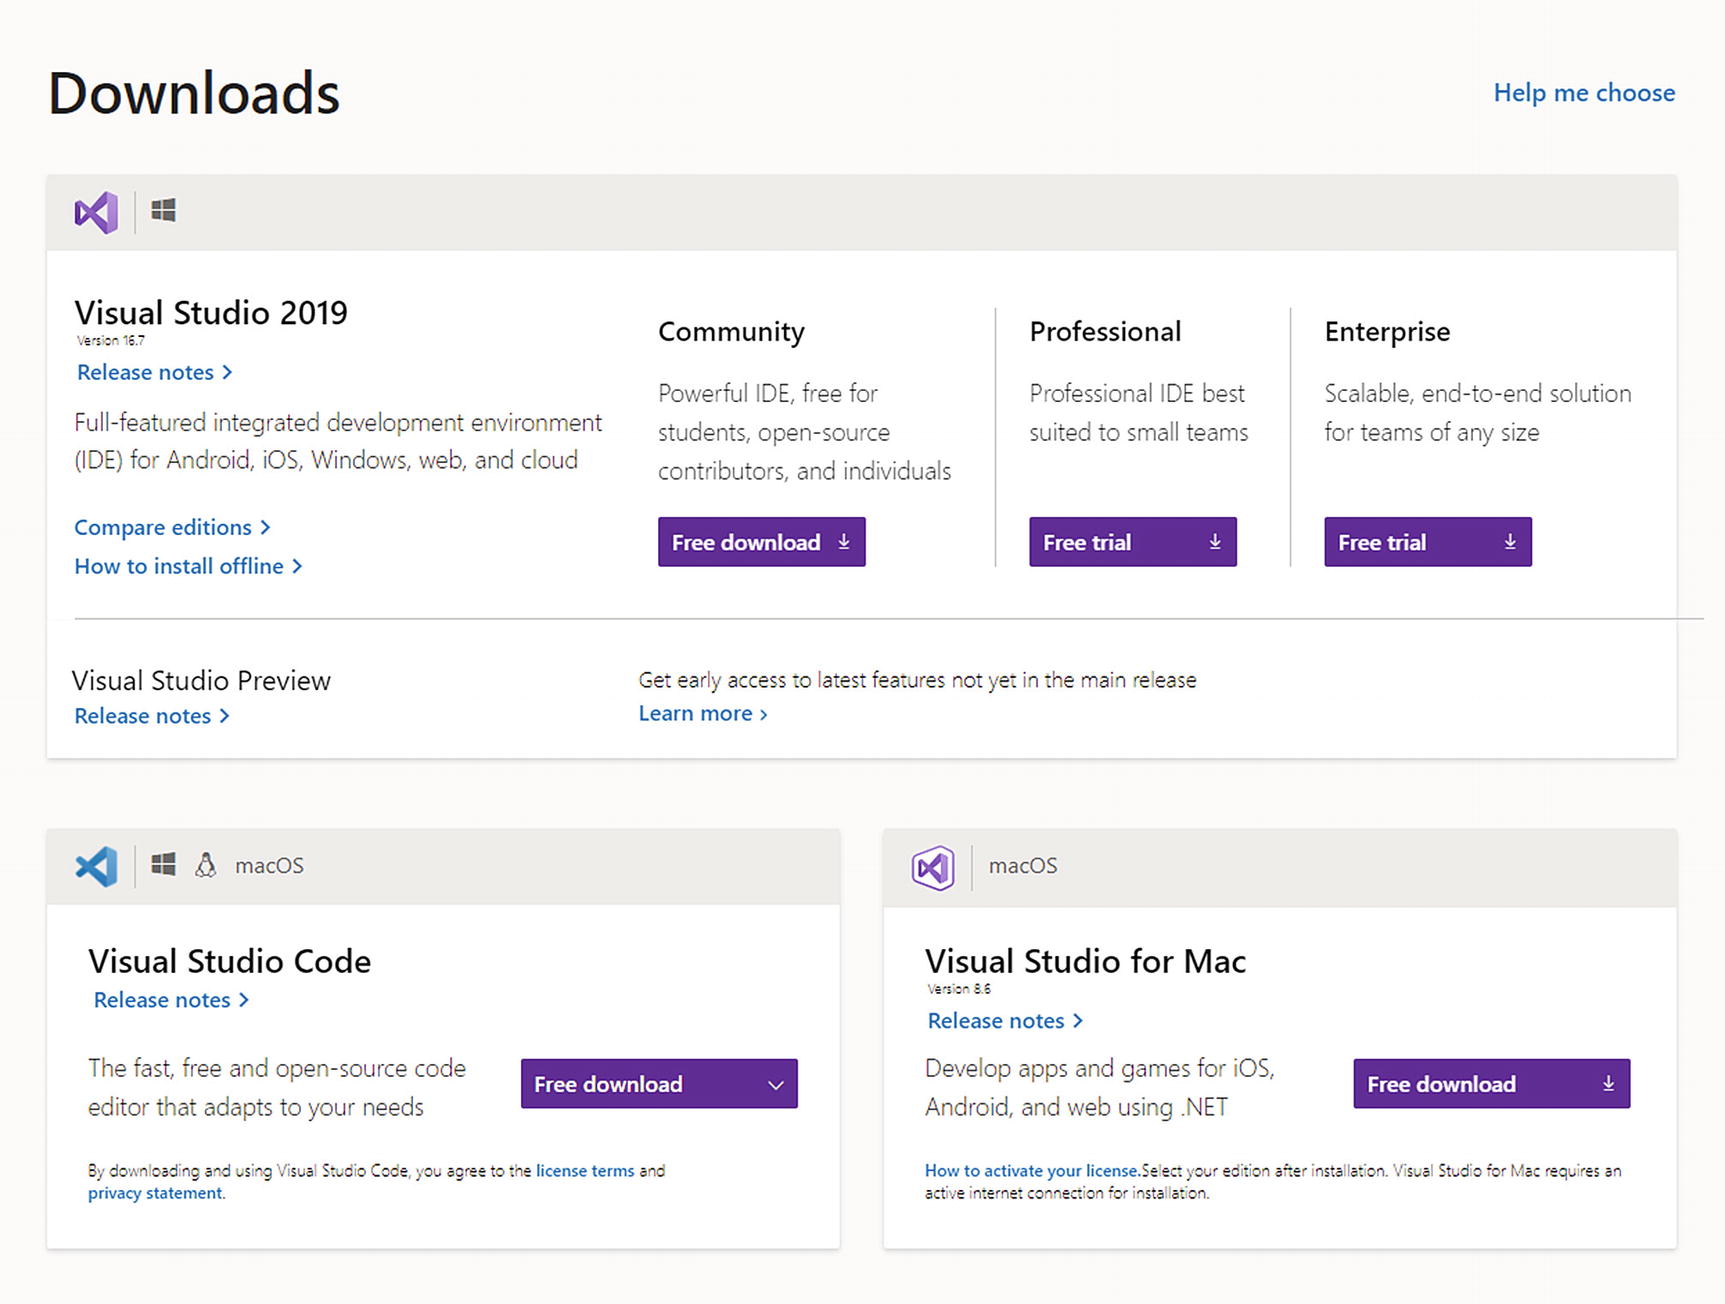Click the Windows icon in VS Code card

pyautogui.click(x=163, y=864)
